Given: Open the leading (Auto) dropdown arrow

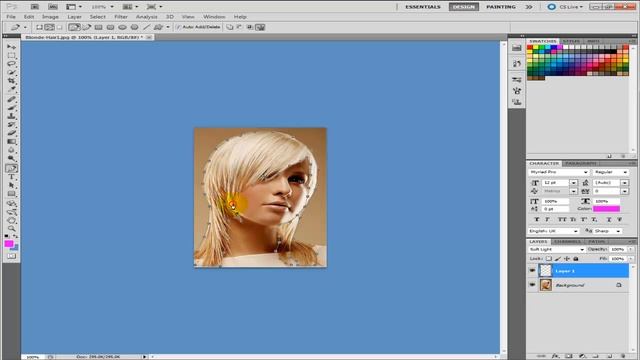Looking at the screenshot, I should 624,182.
